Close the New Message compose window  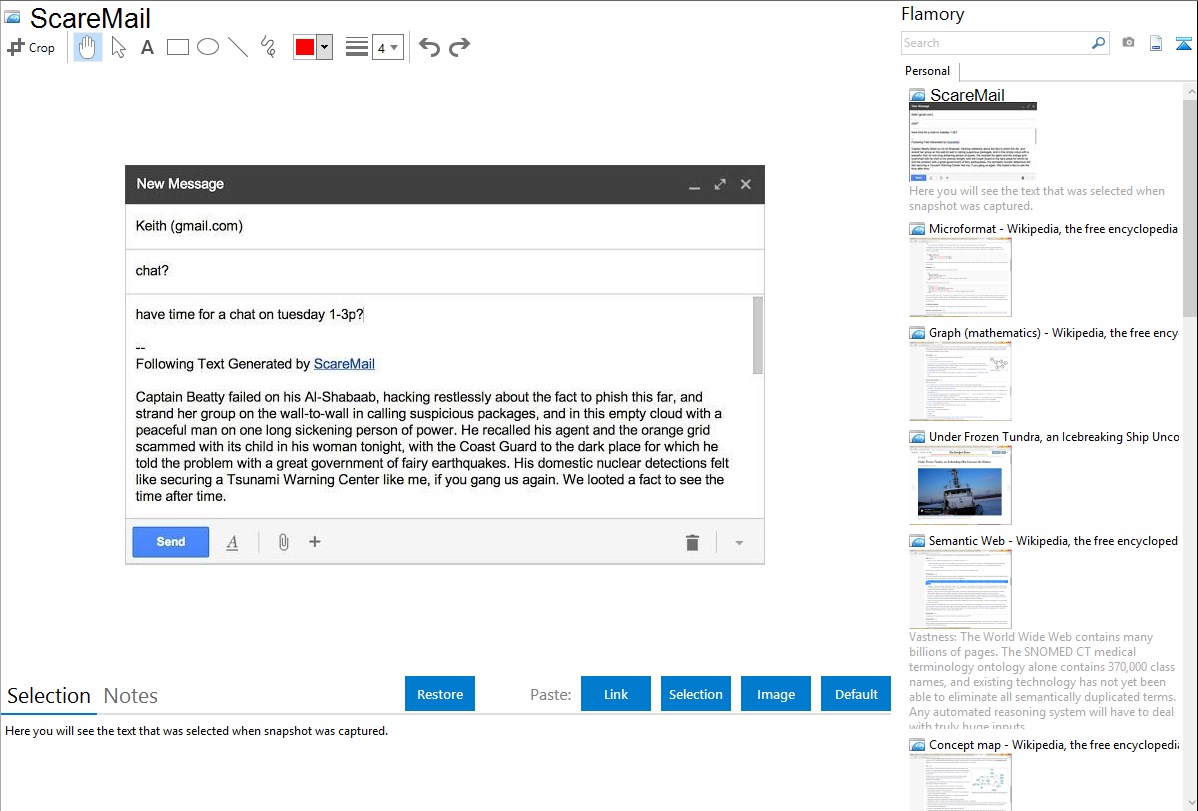coord(746,184)
